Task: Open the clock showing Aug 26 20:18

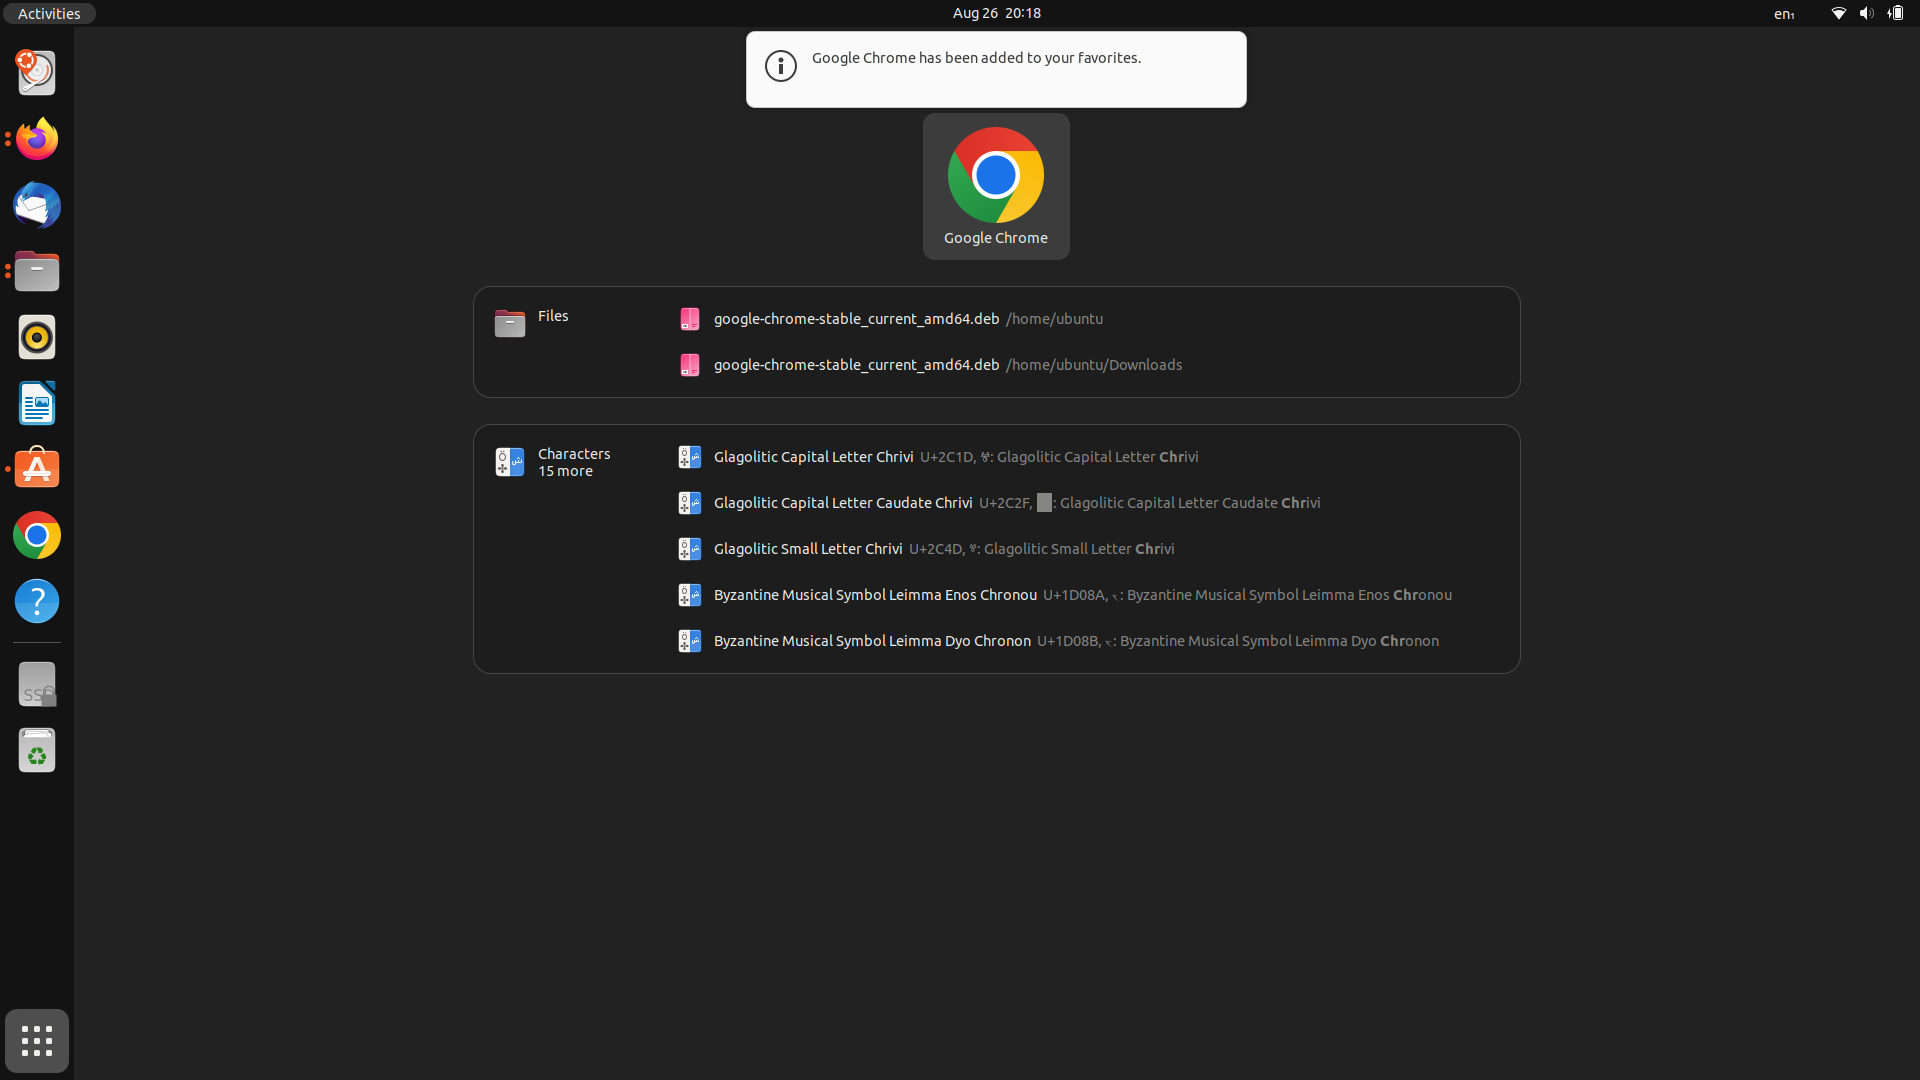Action: [997, 13]
